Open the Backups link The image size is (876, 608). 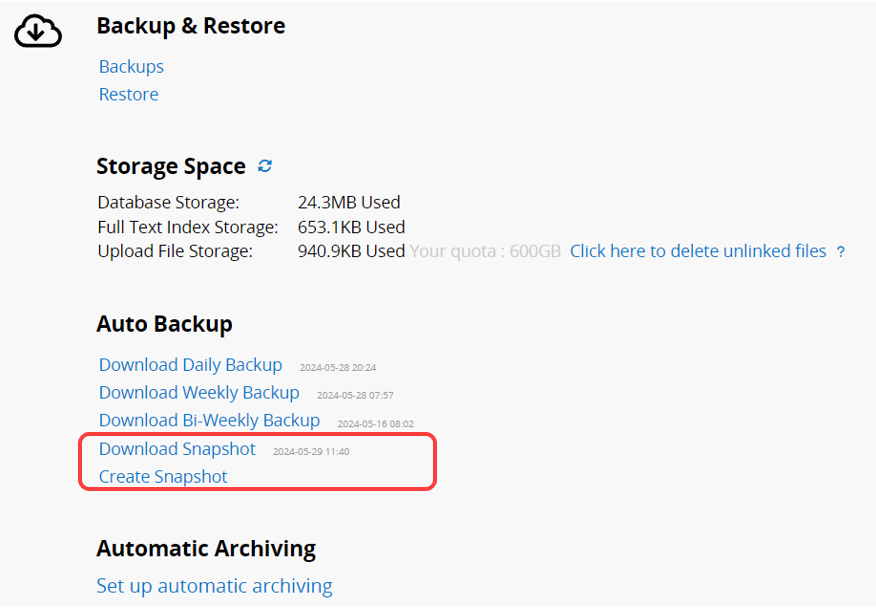131,67
